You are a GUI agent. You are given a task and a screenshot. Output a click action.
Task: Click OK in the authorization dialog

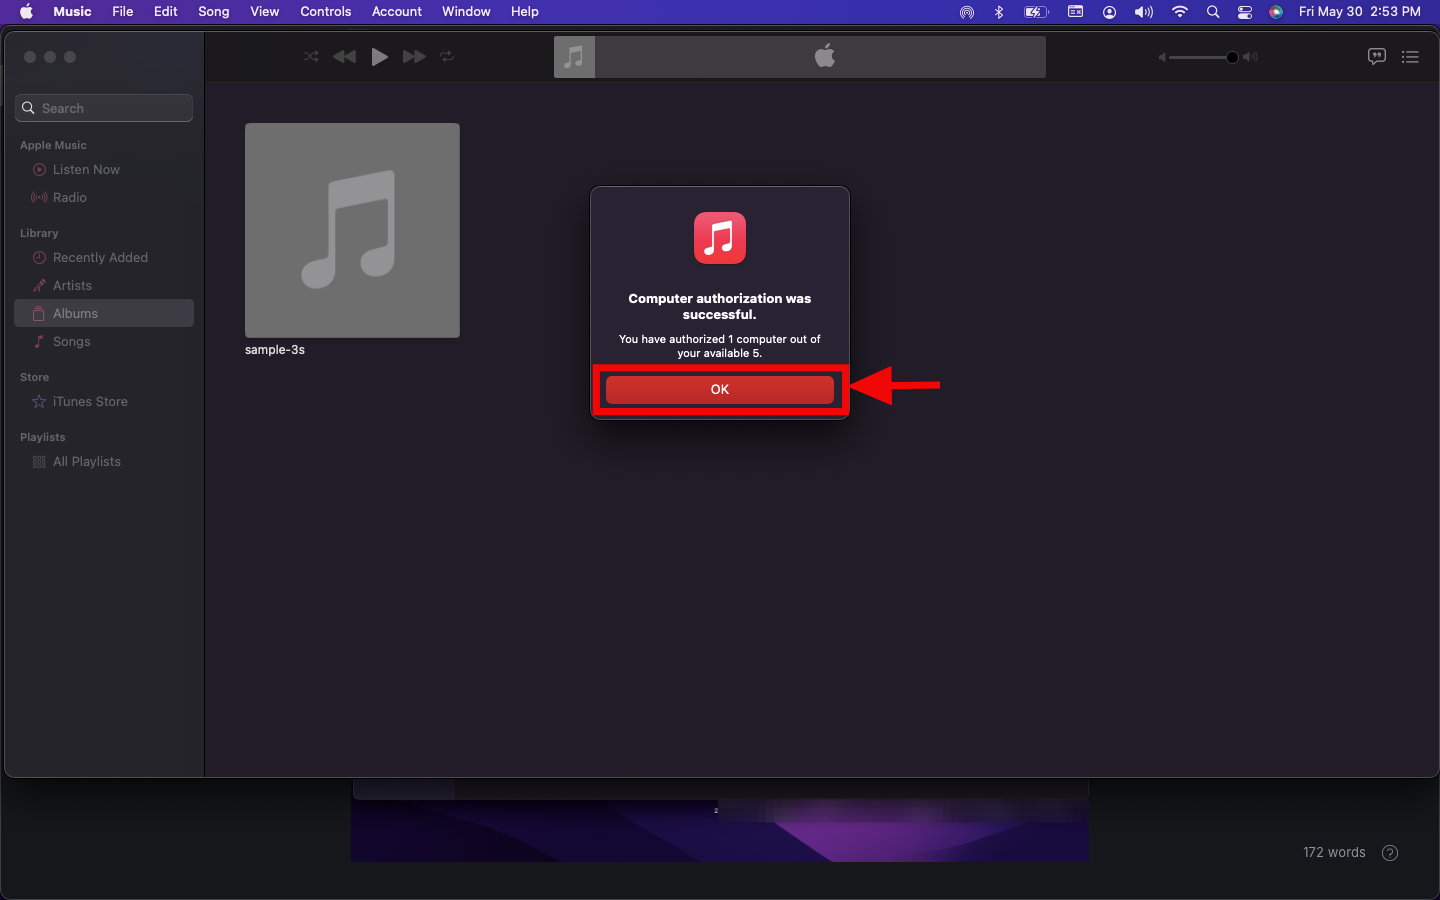pyautogui.click(x=719, y=390)
